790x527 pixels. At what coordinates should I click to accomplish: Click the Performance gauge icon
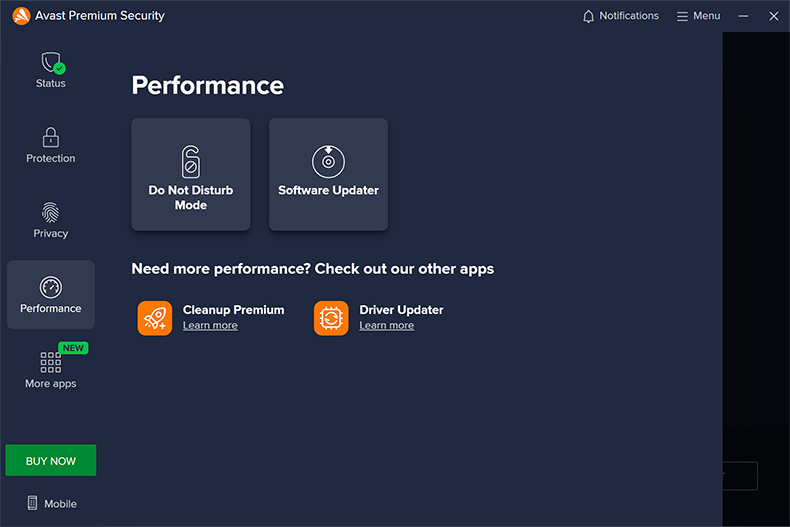tap(51, 287)
